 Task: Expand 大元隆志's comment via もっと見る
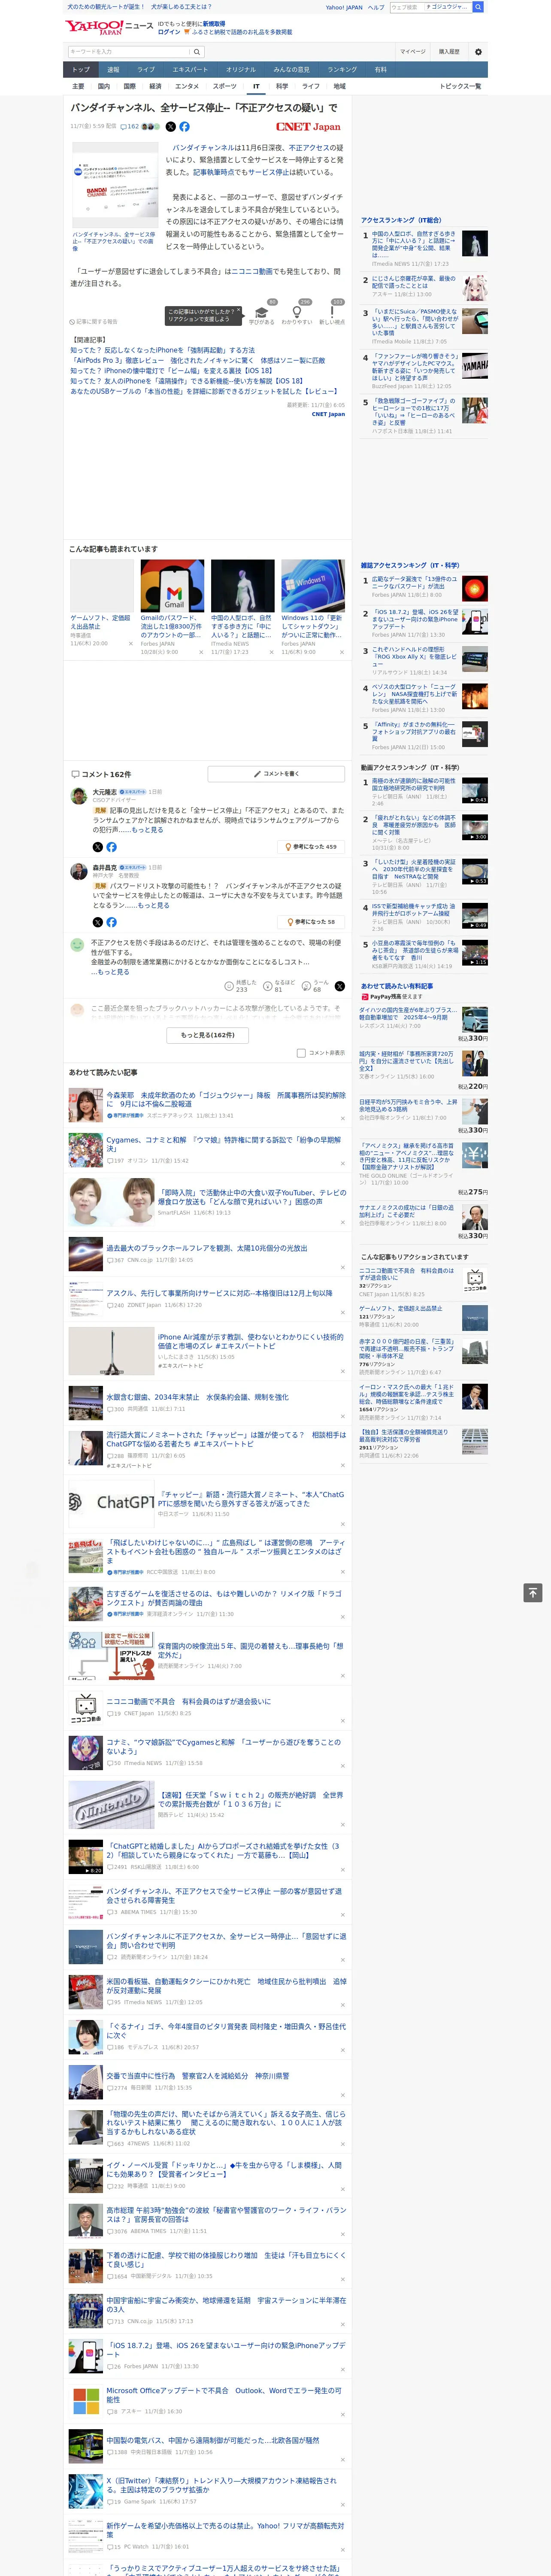pos(148,830)
